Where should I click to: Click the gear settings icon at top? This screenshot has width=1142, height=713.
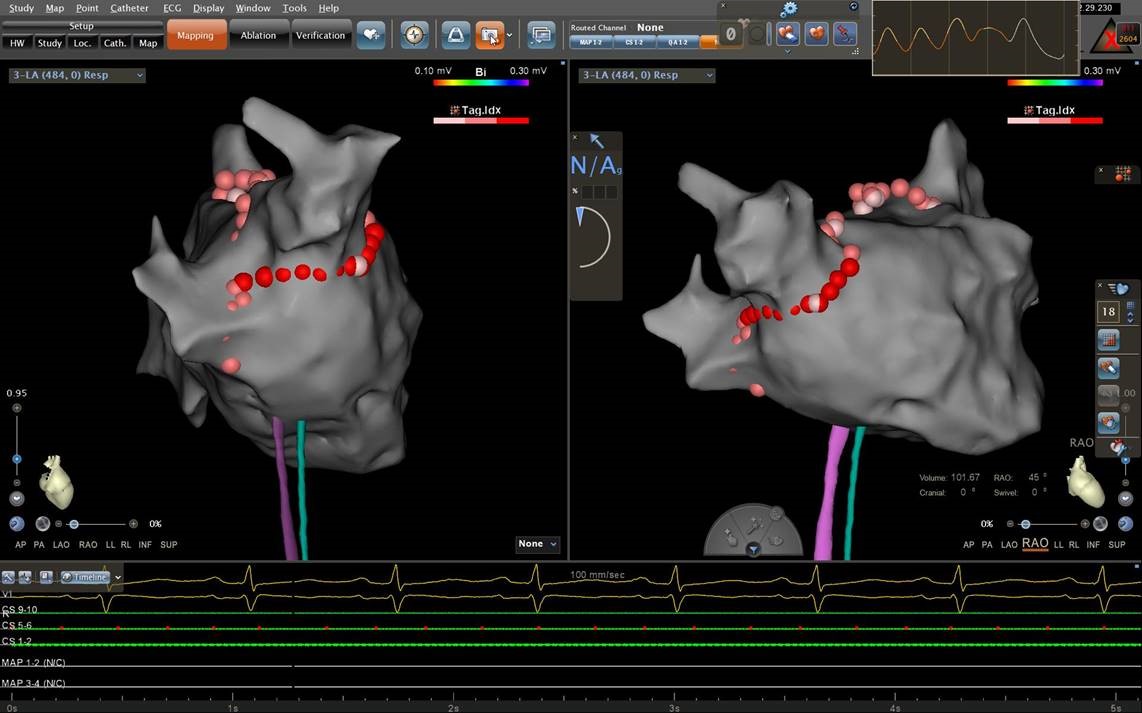coord(789,9)
